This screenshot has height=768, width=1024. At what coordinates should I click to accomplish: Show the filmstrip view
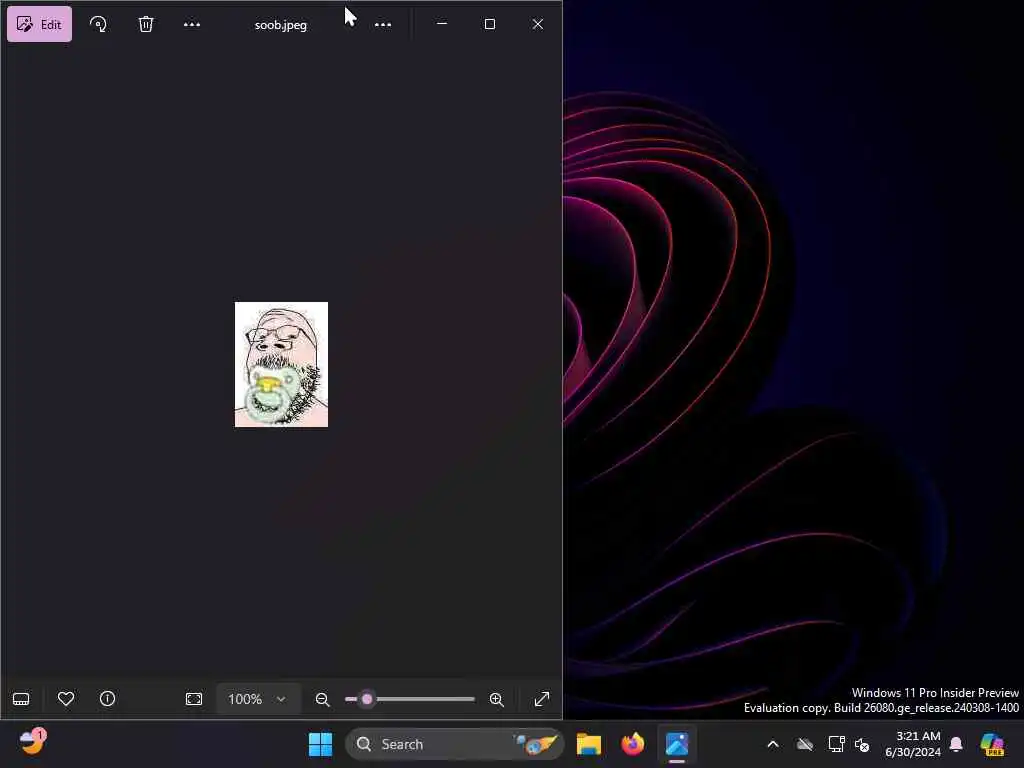click(x=21, y=699)
